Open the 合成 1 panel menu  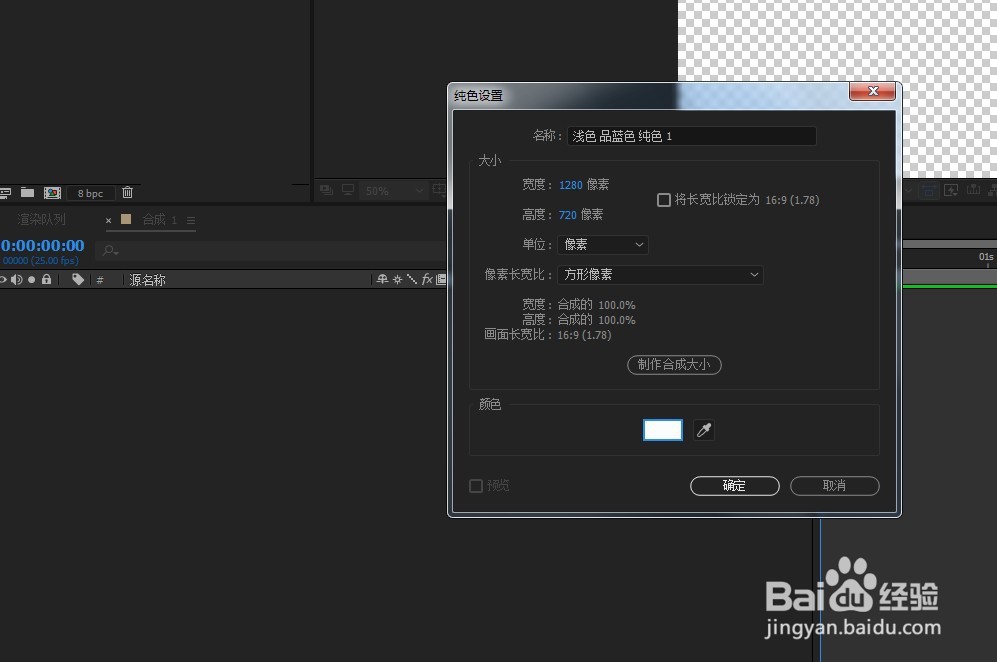[191, 220]
